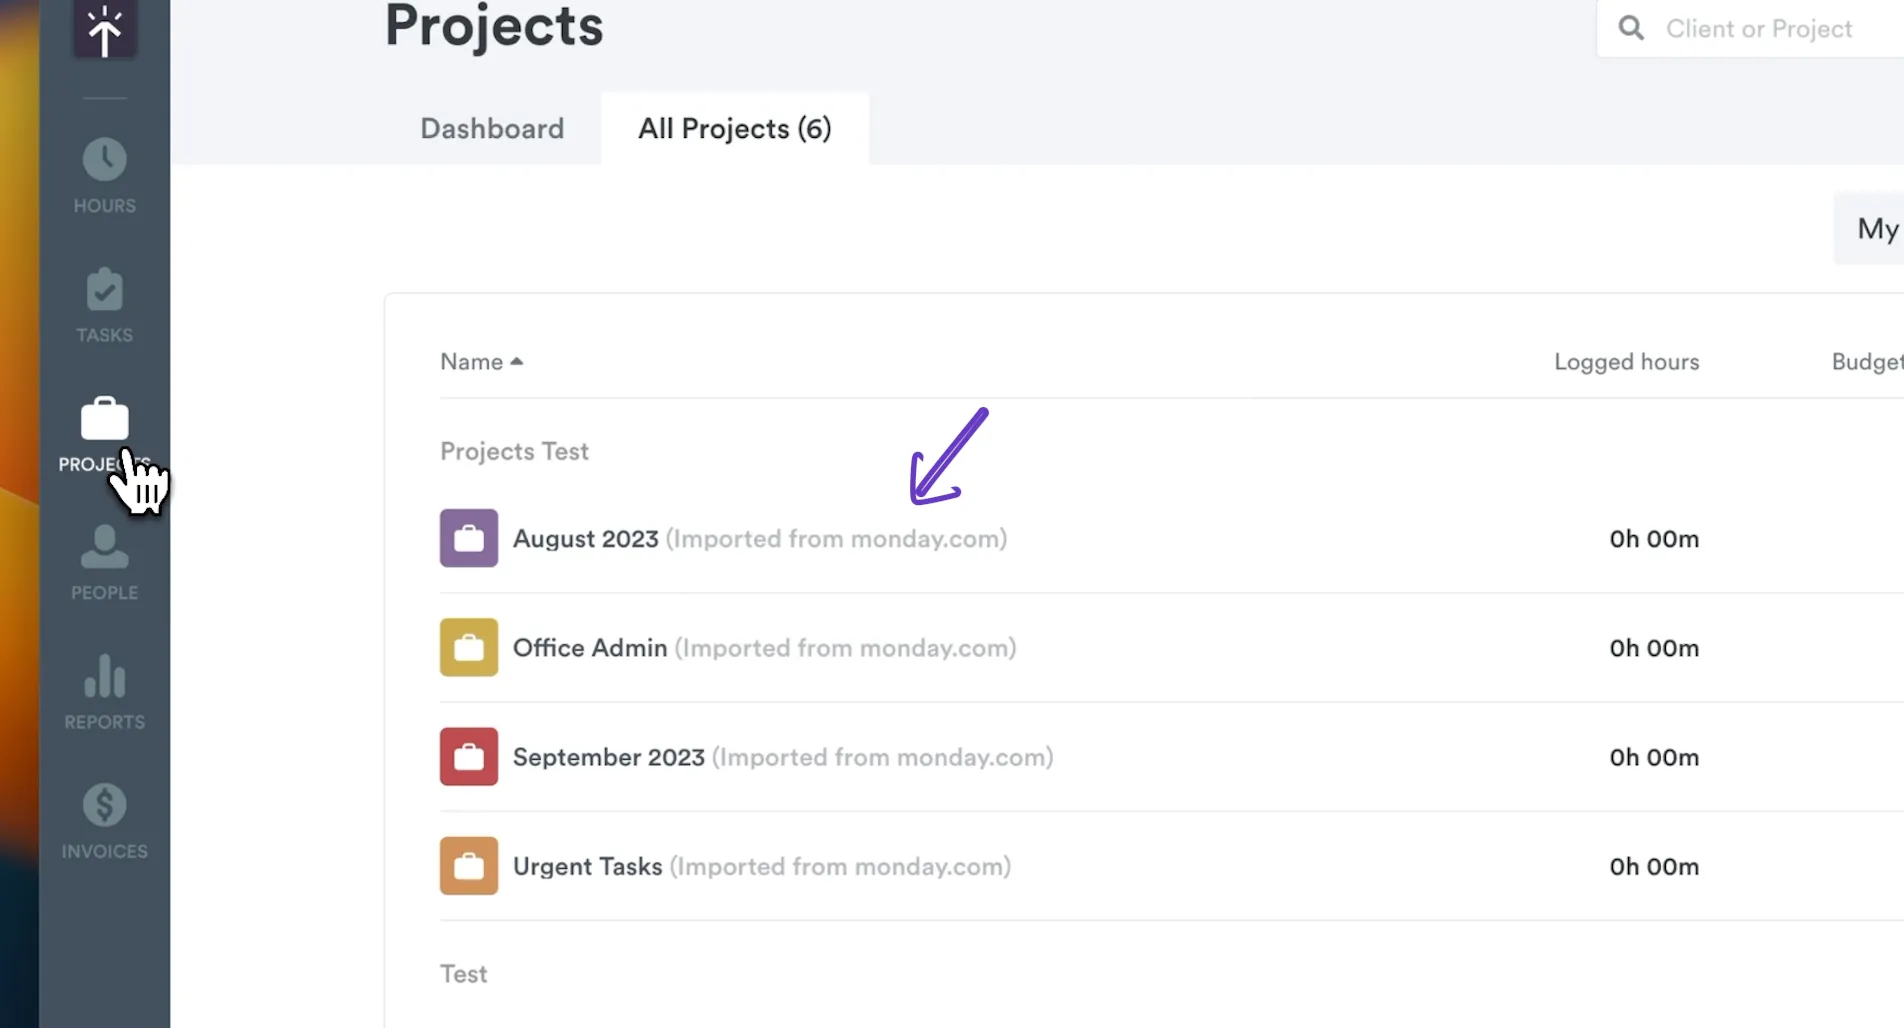1904x1028 pixels.
Task: Select the All Projects (6) tab
Action: click(734, 129)
